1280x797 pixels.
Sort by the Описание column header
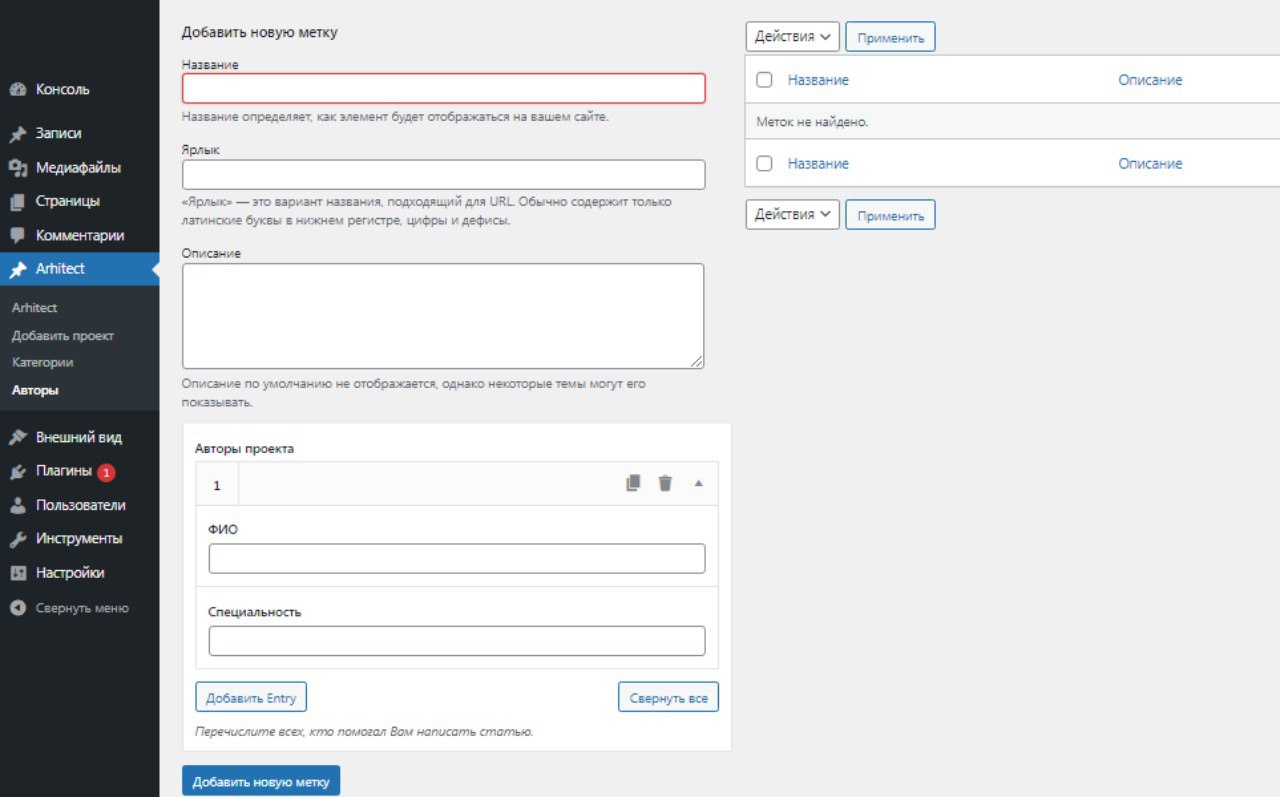pos(1150,80)
